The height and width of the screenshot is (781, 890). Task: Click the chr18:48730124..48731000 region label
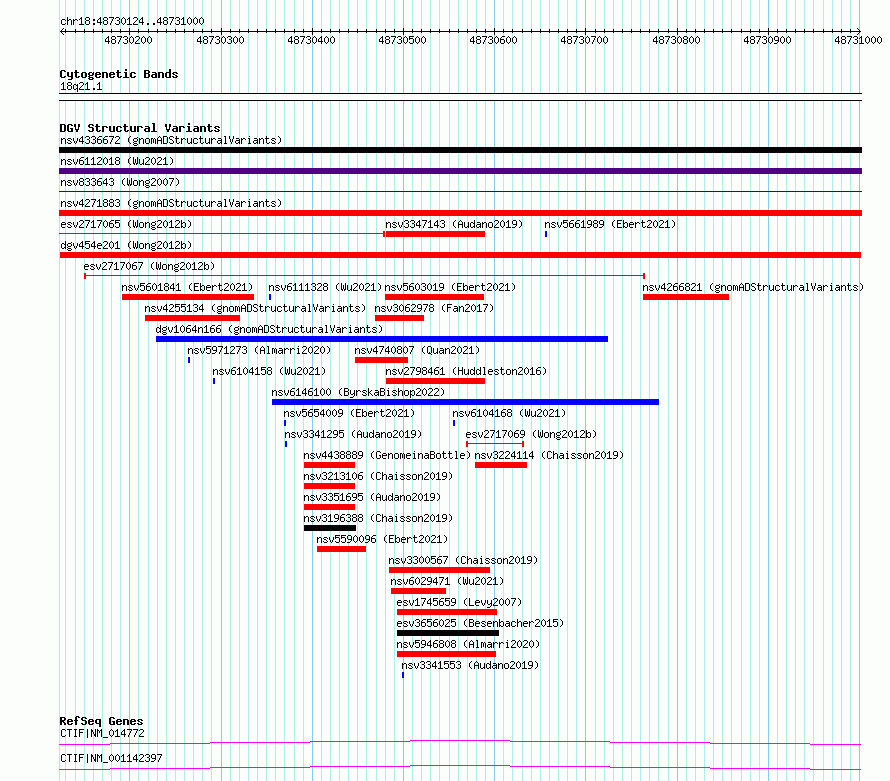click(x=132, y=21)
